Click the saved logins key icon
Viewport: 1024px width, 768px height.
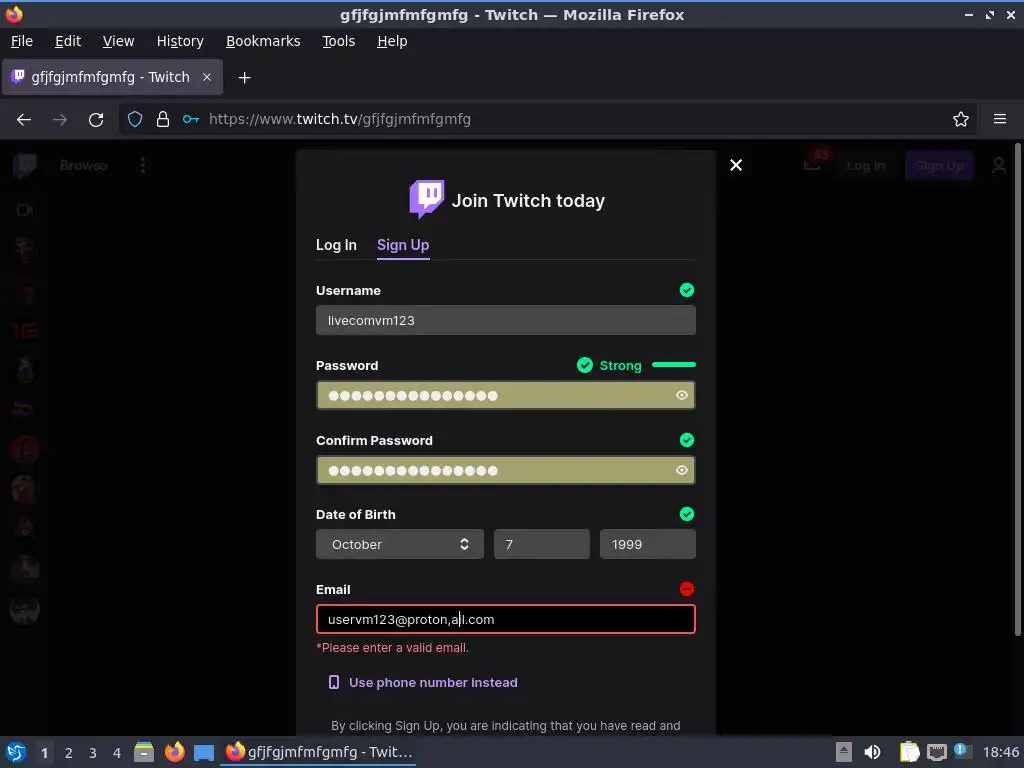coord(191,119)
